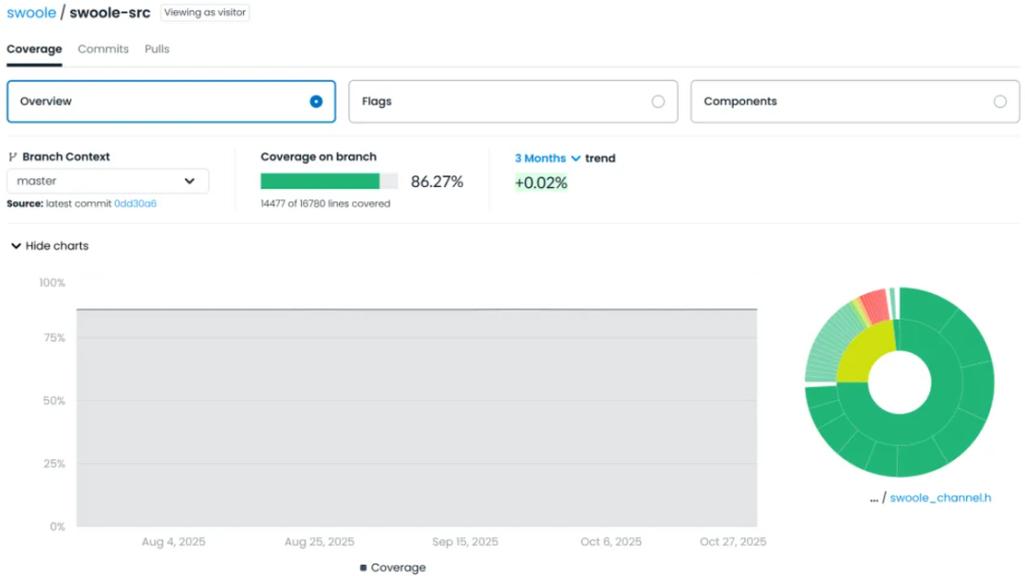Click the Coverage legend square marker
1025x576 pixels.
point(363,568)
